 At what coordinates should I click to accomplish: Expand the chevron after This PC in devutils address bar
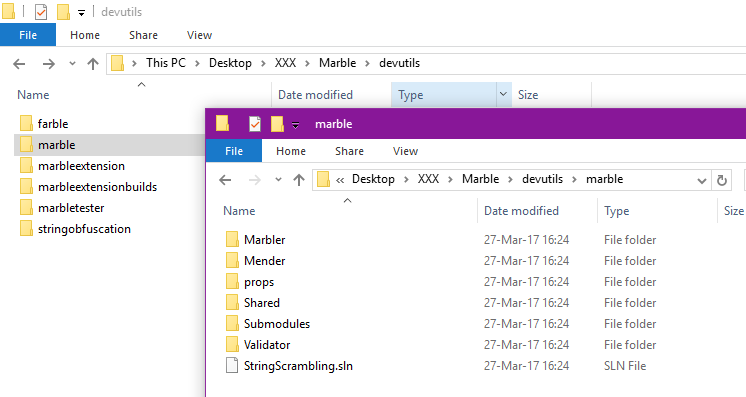(x=197, y=63)
